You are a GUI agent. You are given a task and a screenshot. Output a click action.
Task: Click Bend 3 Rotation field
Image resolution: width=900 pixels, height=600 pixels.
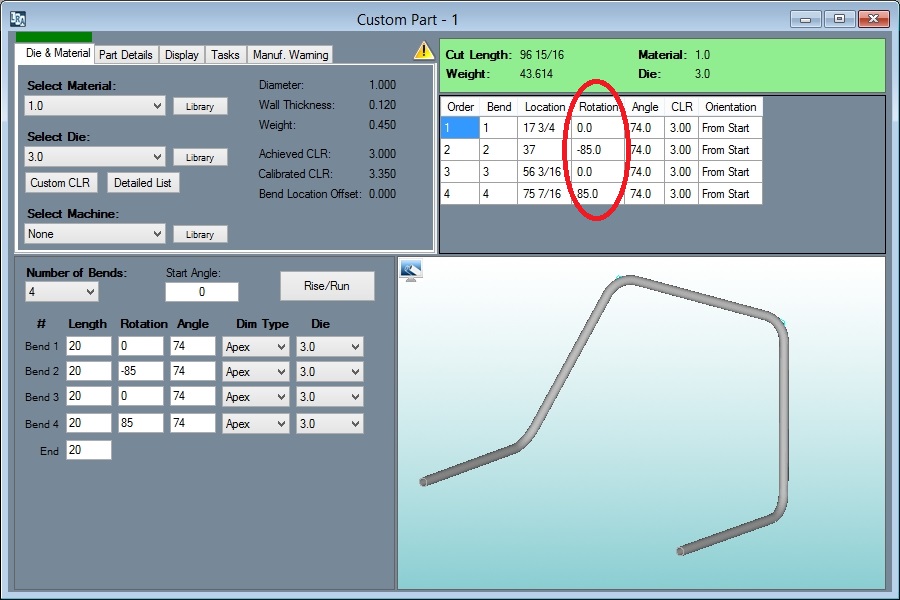point(141,396)
